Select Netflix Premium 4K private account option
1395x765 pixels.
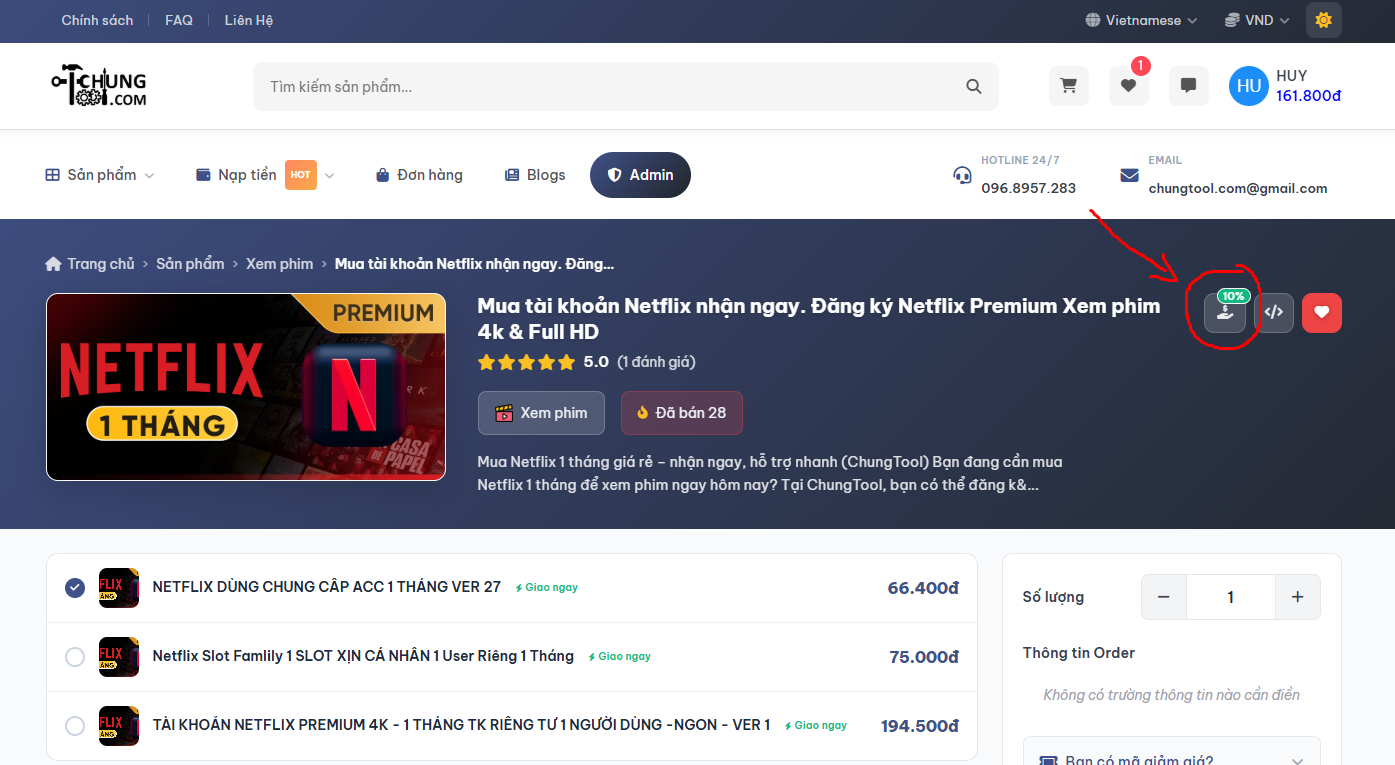75,726
